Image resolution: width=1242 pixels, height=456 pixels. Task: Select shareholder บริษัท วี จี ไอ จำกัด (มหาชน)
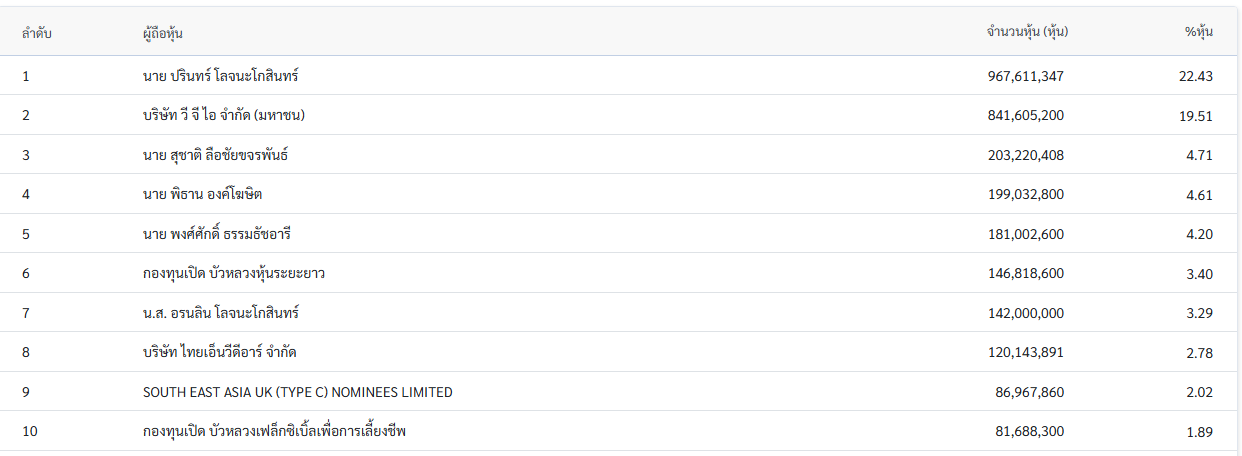point(224,115)
